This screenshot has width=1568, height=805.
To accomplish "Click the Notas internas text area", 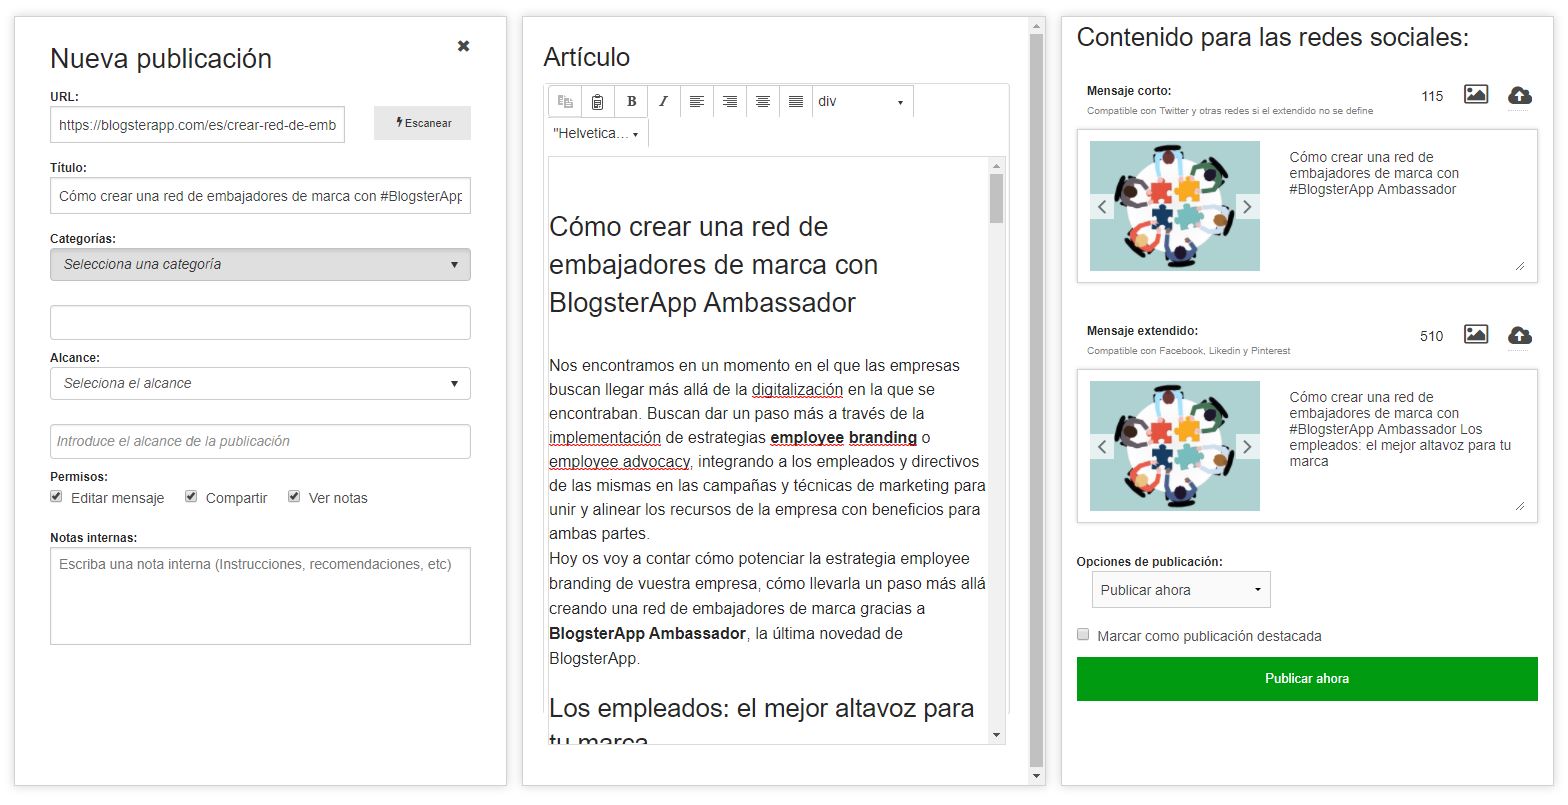I will click(260, 596).
